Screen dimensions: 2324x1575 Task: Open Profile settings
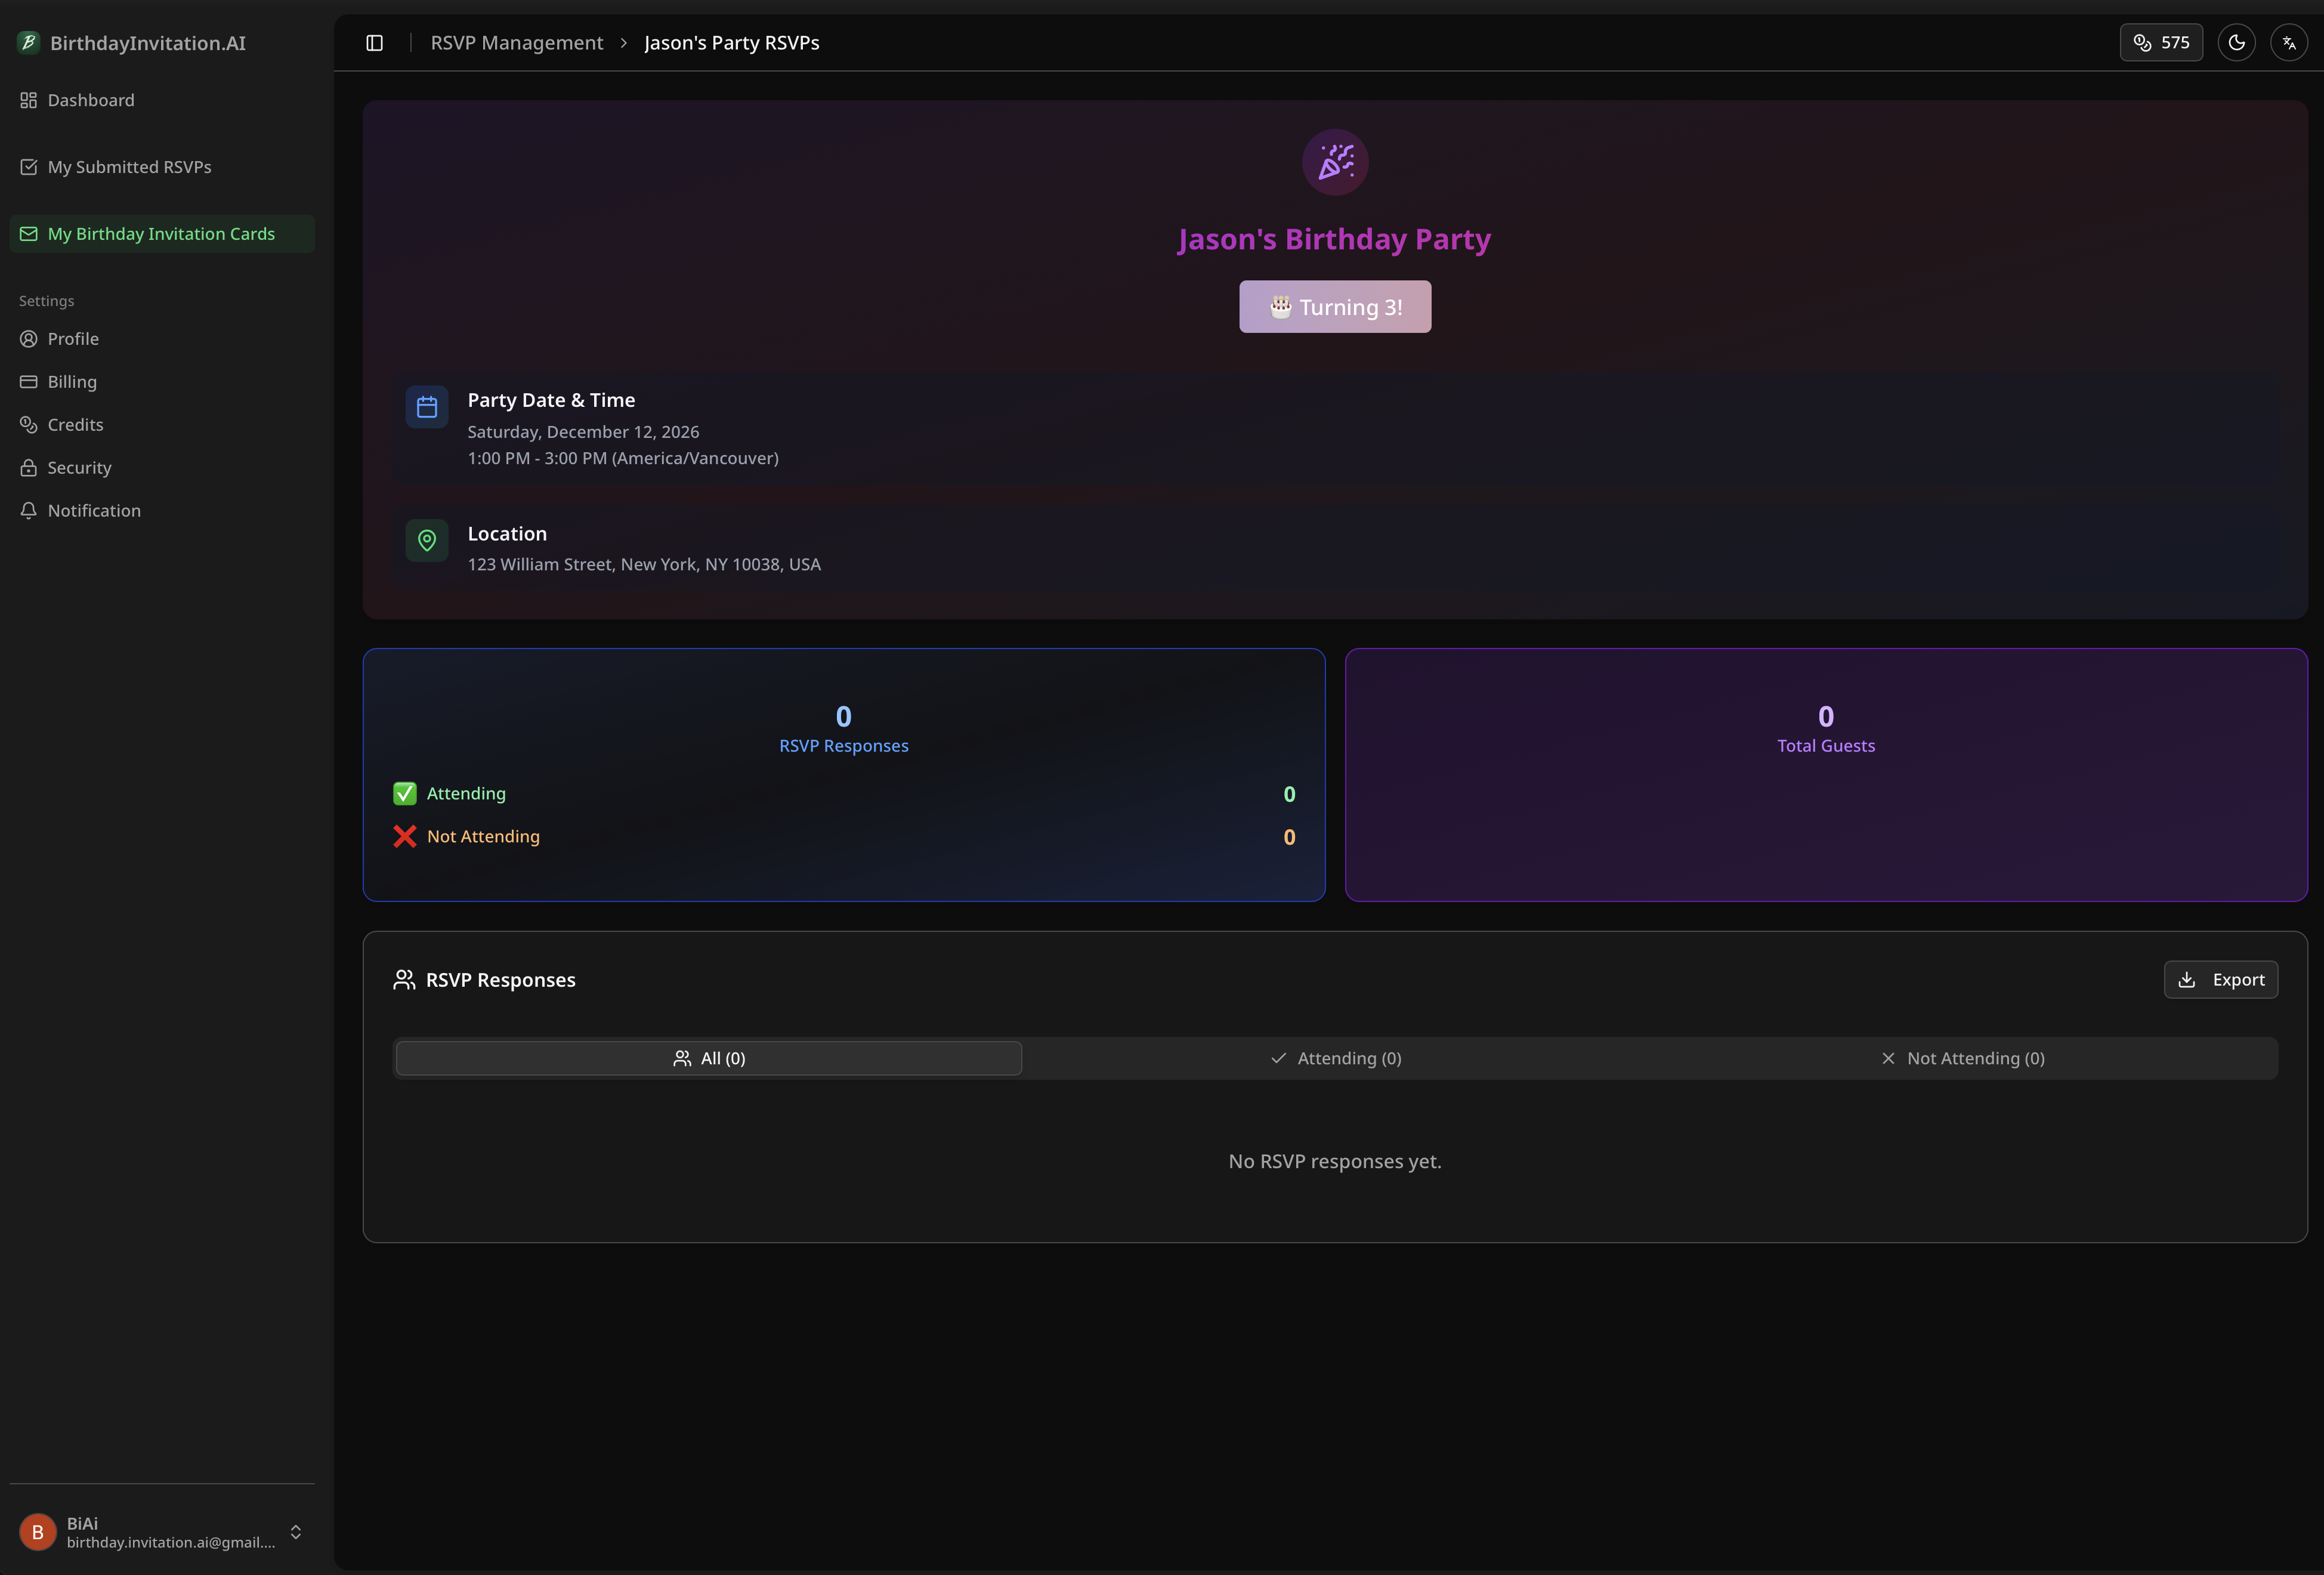click(x=73, y=339)
